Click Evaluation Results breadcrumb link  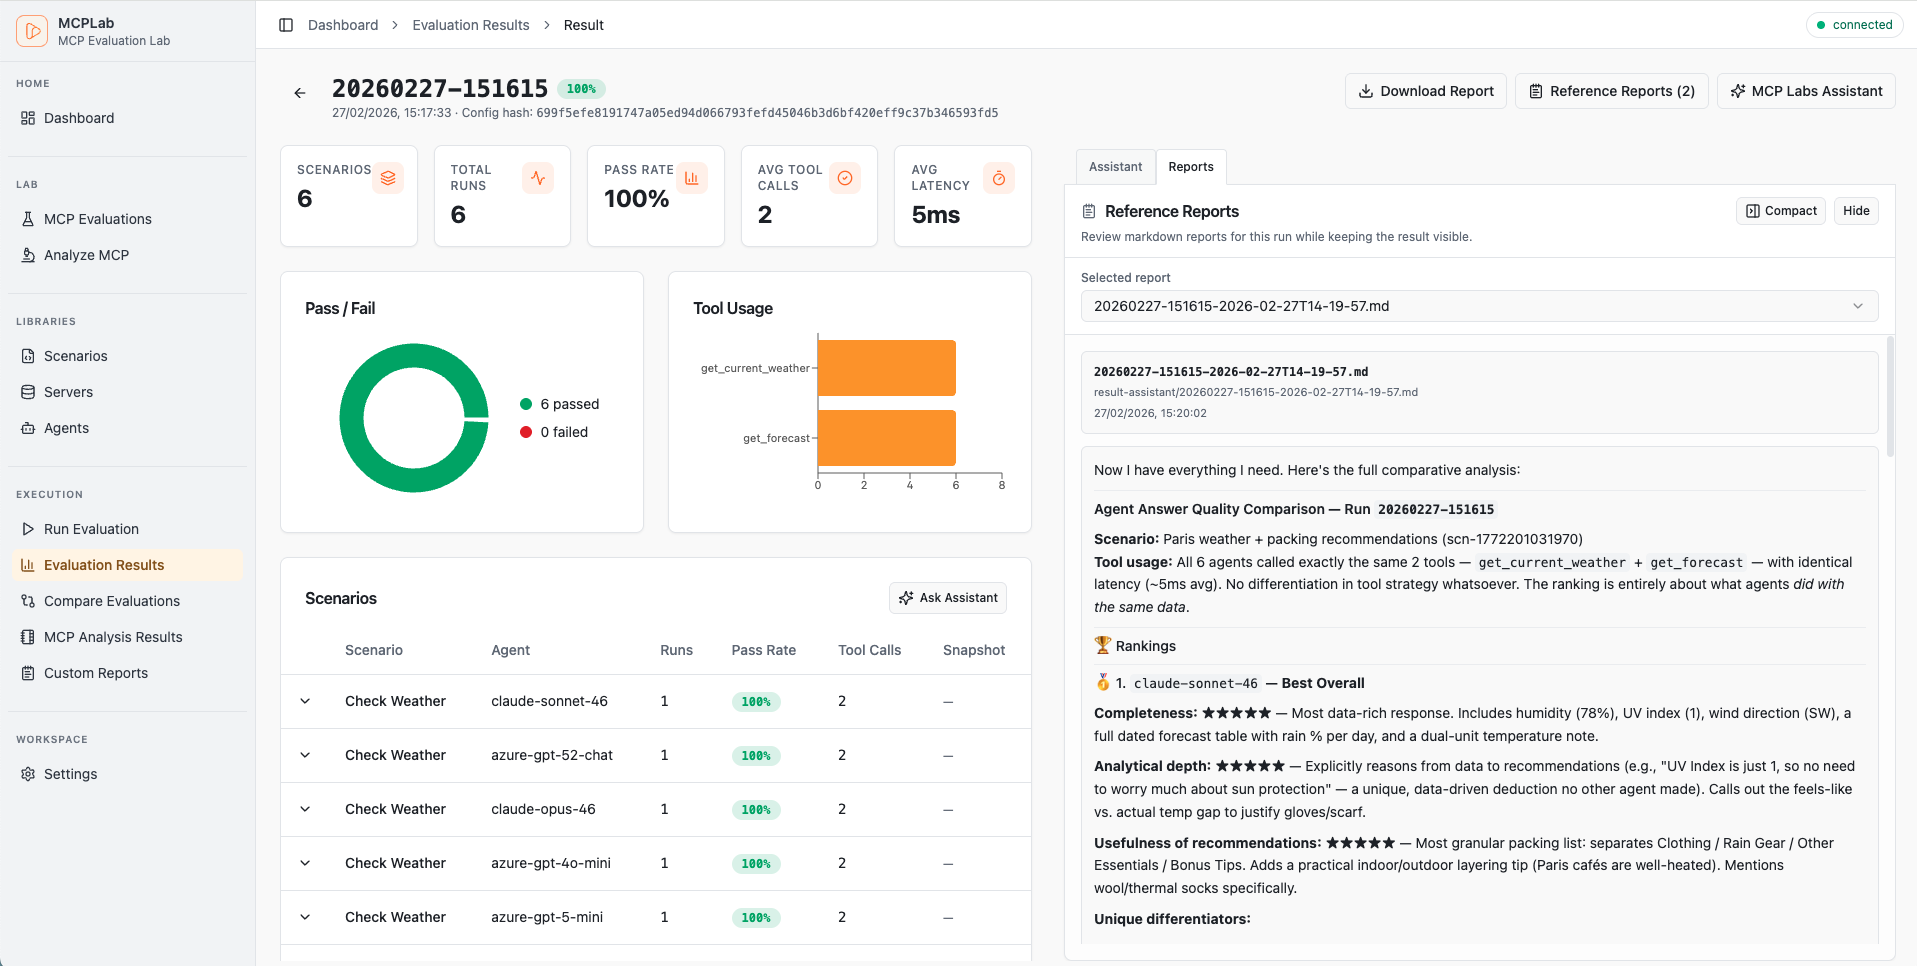471,25
